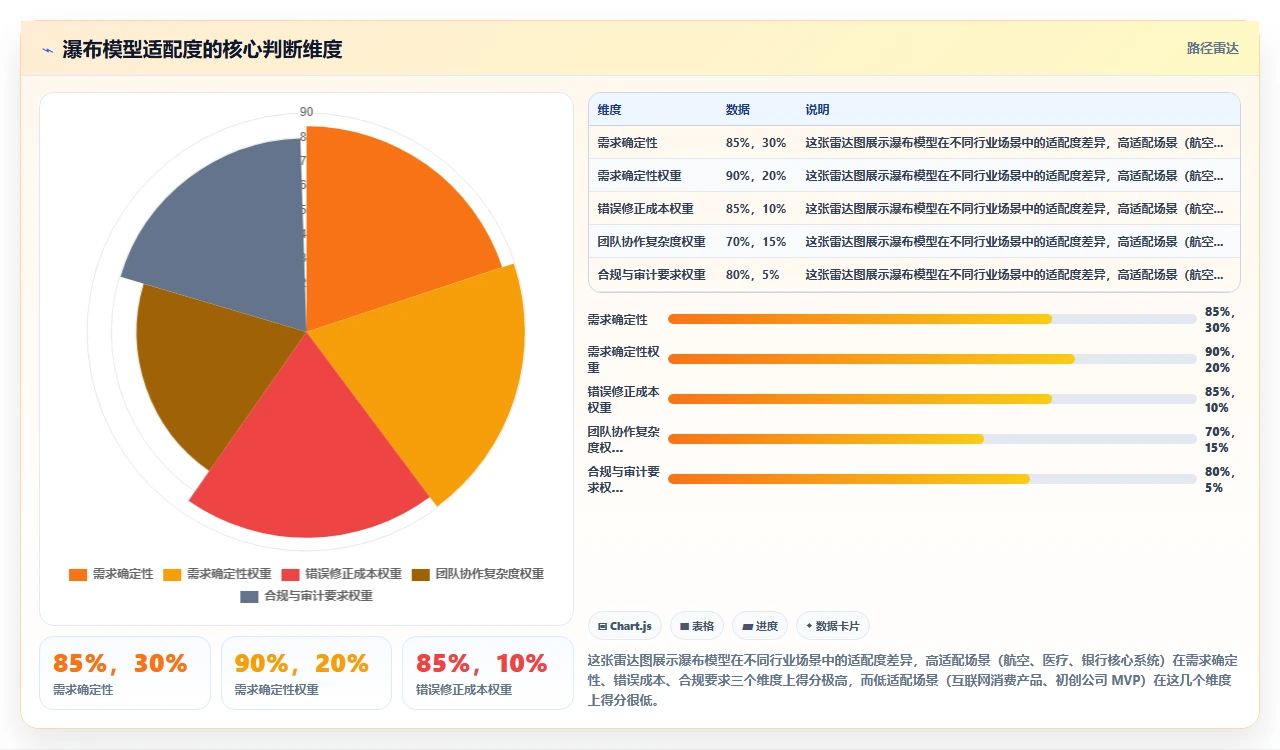Toggle 错误修正成本权重 legend color swatch
This screenshot has height=750, width=1280.
[290, 574]
